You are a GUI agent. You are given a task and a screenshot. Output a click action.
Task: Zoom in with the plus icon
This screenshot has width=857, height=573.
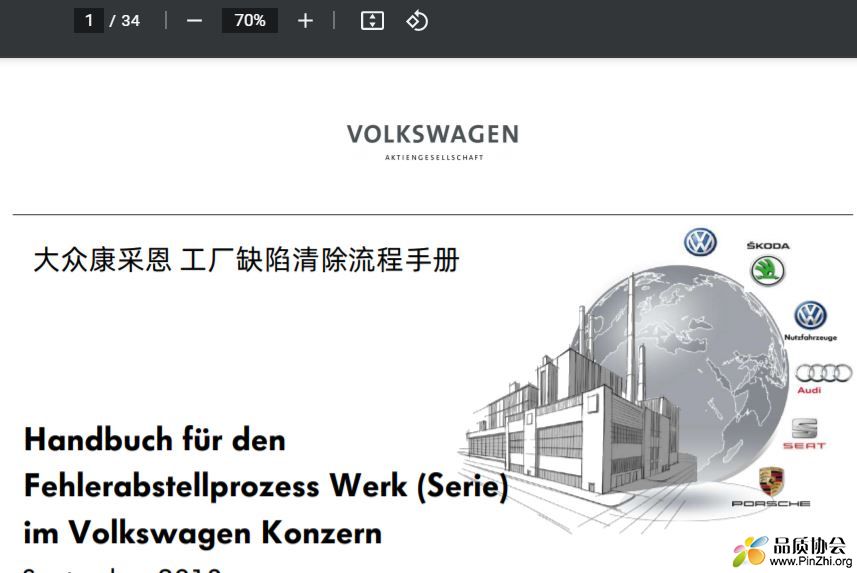[x=305, y=21]
